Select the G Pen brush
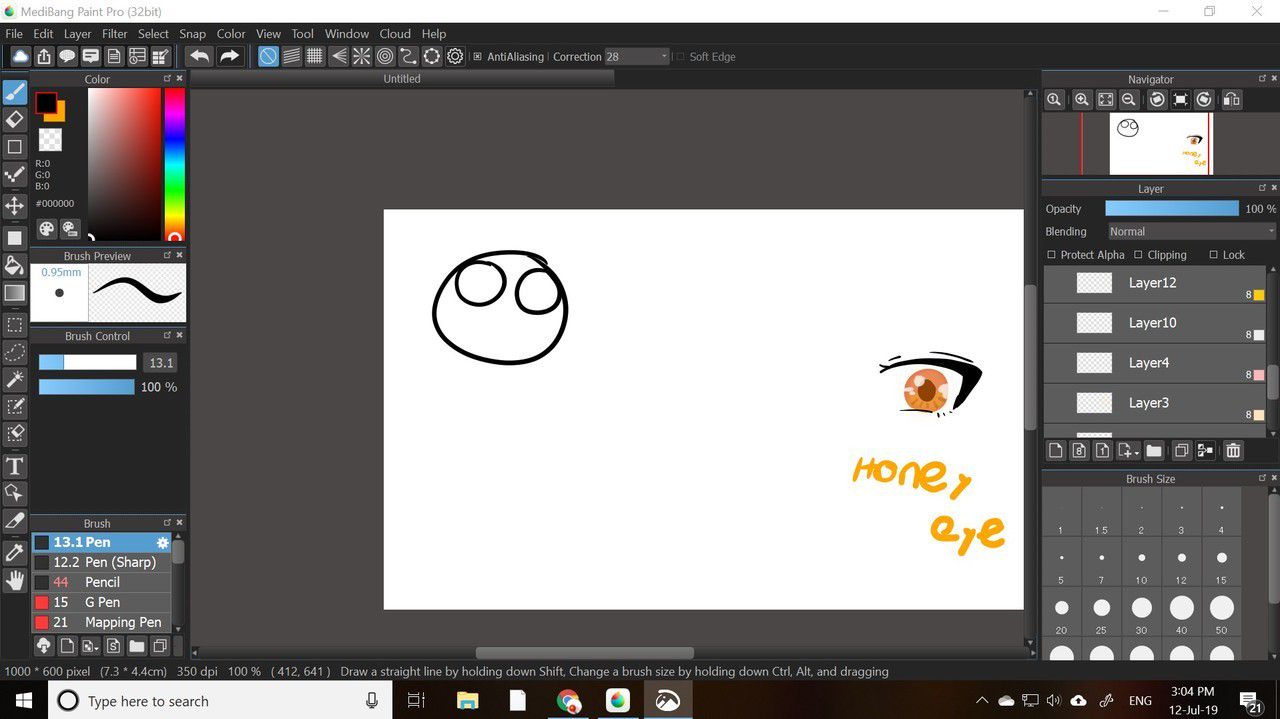Screen dimensions: 1280x719 click(x=102, y=602)
